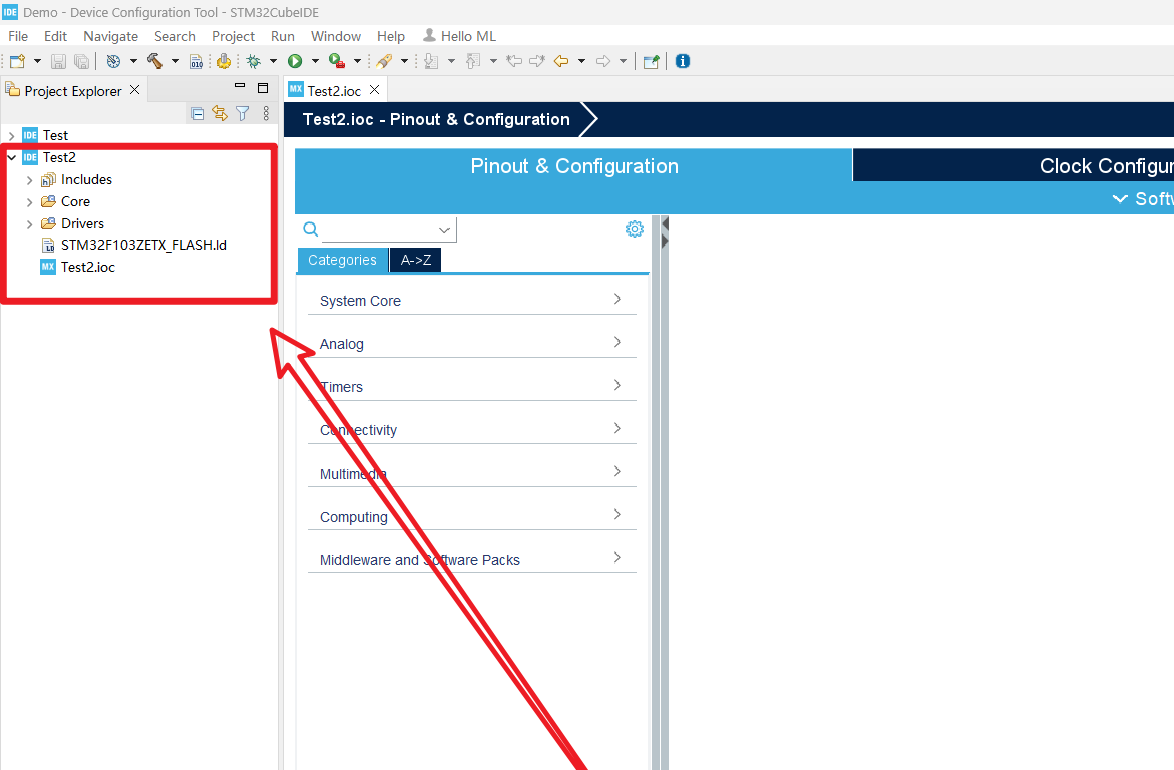Viewport: 1174px width, 770px height.
Task: Click the blue Information Center icon
Action: [x=683, y=61]
